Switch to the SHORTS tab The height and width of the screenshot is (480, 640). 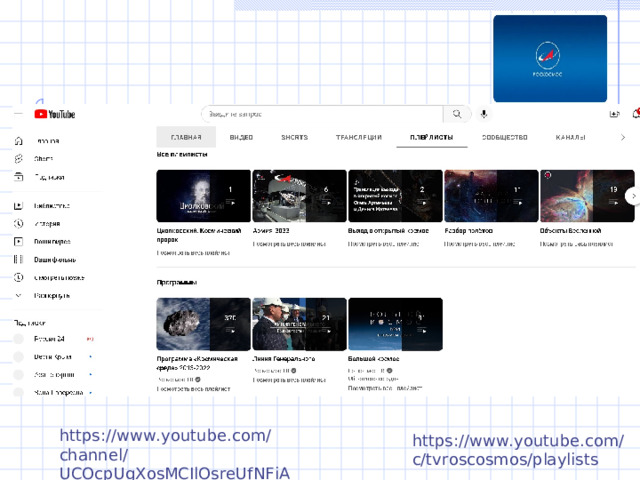tap(294, 138)
